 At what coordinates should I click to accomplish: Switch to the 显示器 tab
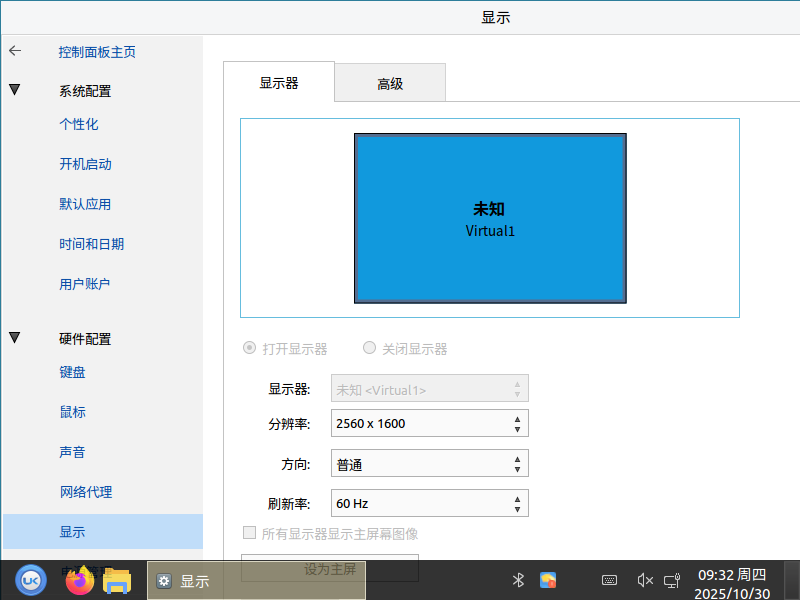tap(279, 82)
